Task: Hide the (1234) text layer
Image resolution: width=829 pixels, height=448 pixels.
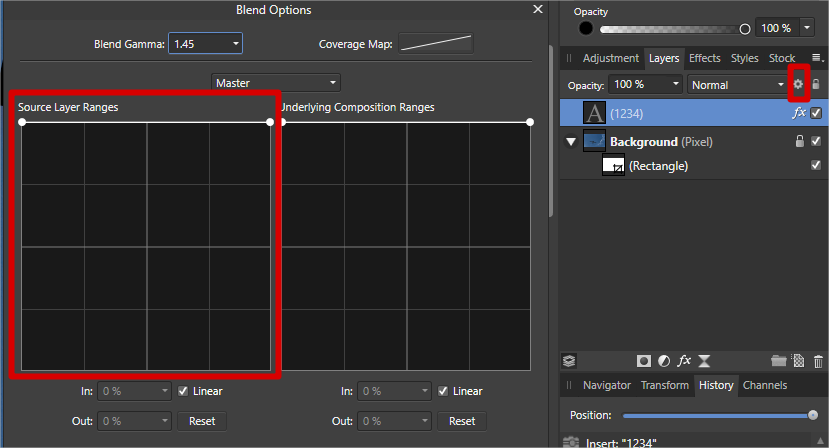Action: [816, 113]
